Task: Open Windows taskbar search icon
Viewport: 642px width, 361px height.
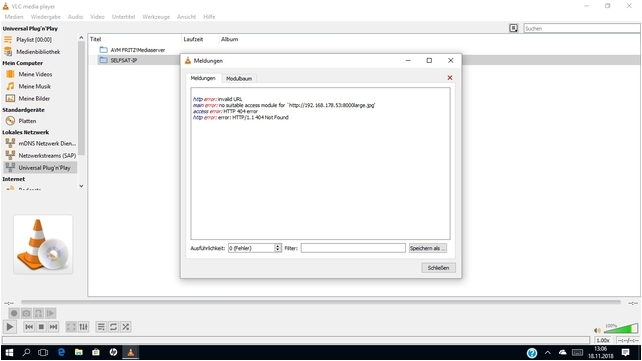Action: click(x=26, y=352)
